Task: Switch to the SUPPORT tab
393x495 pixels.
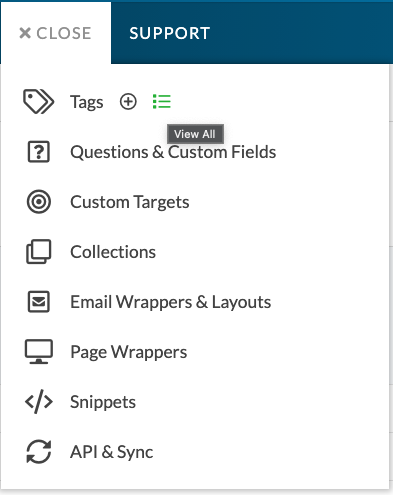Action: point(170,33)
